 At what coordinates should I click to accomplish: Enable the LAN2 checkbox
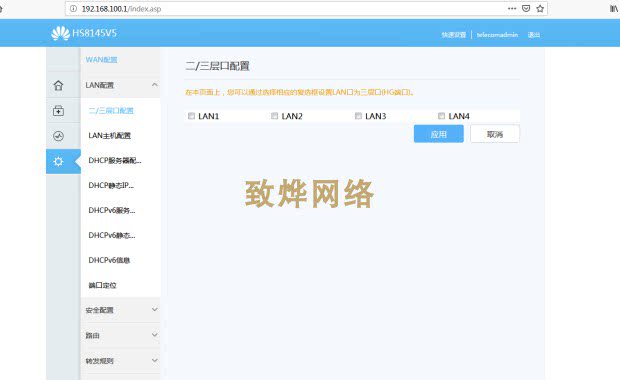click(274, 116)
